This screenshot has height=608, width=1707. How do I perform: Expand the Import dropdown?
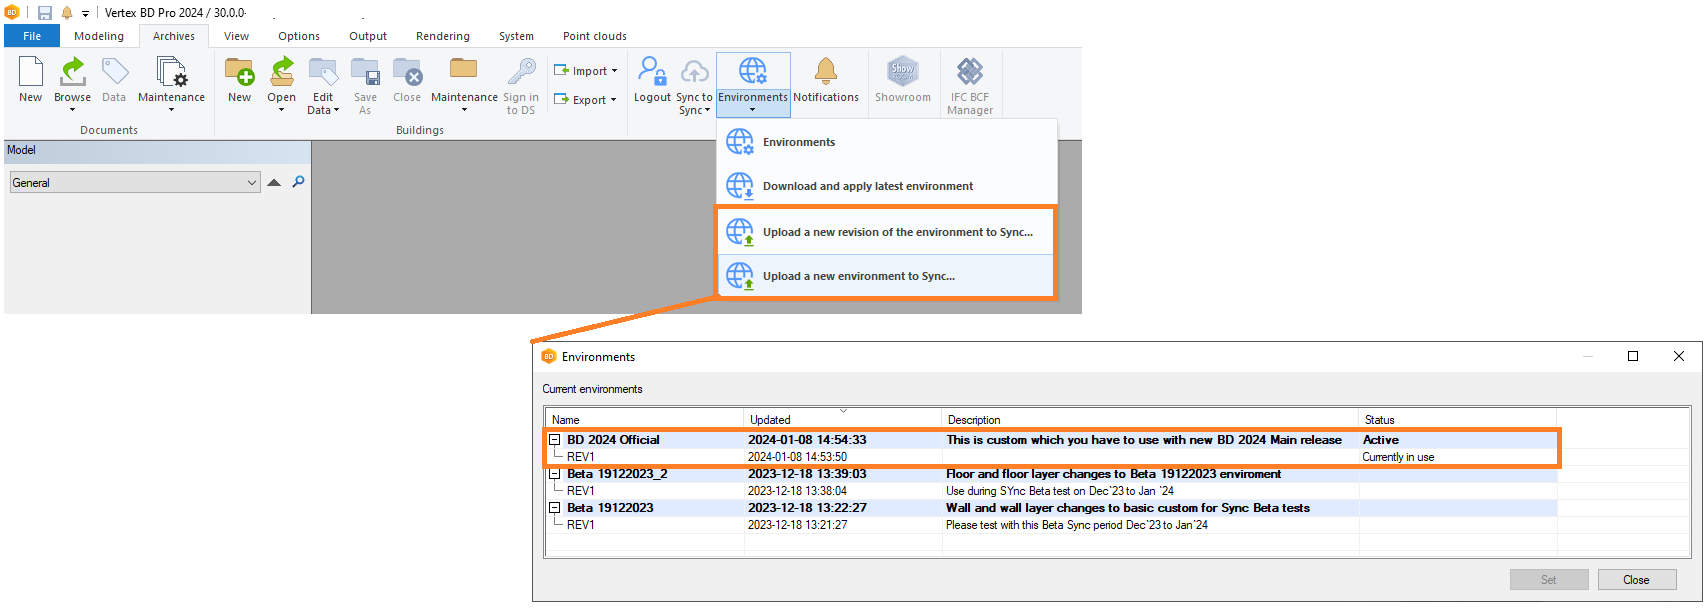click(x=586, y=71)
